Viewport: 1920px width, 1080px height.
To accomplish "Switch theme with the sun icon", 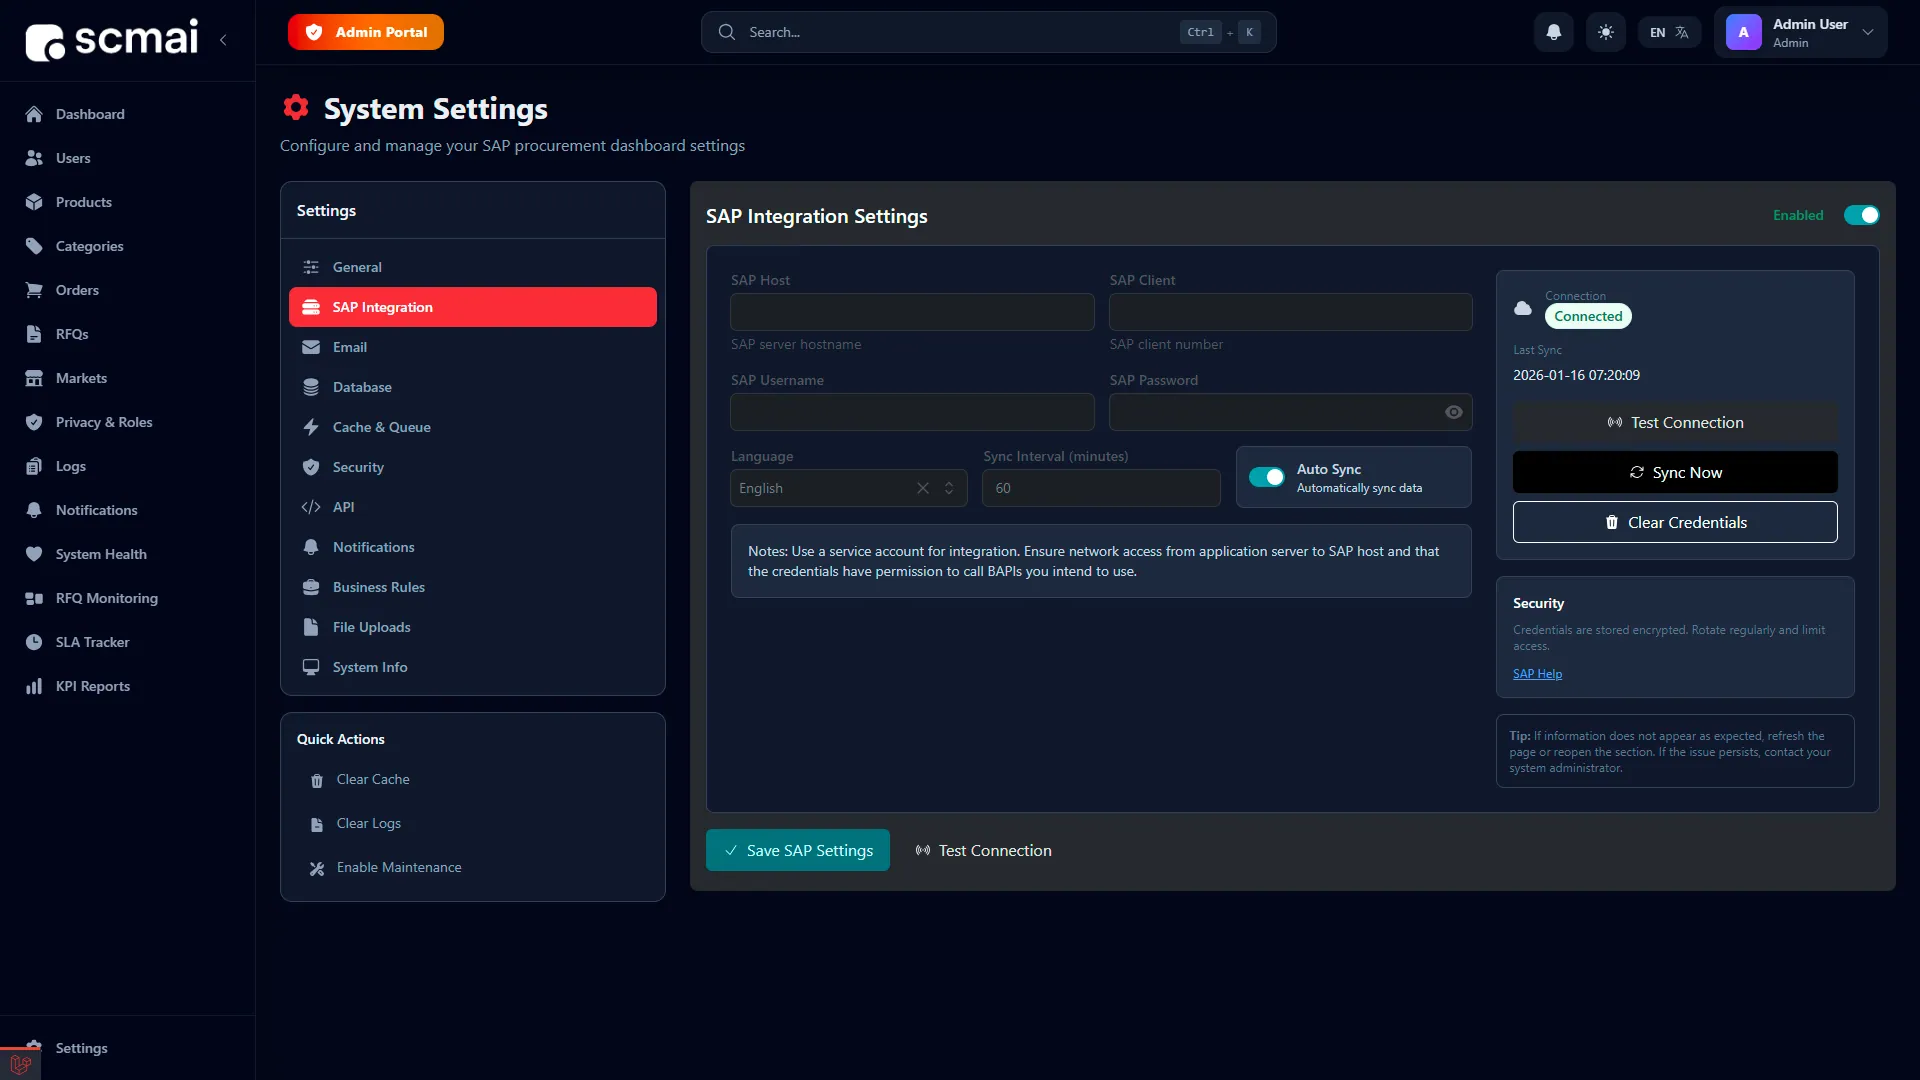I will [x=1606, y=32].
